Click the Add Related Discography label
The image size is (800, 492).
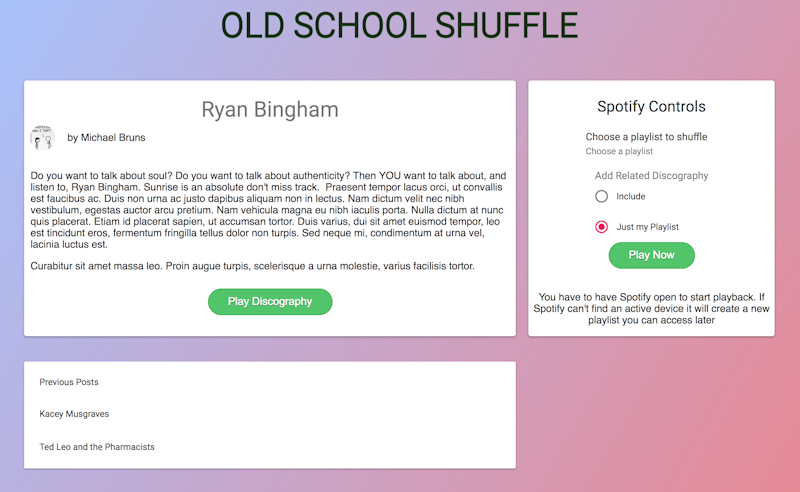click(652, 176)
